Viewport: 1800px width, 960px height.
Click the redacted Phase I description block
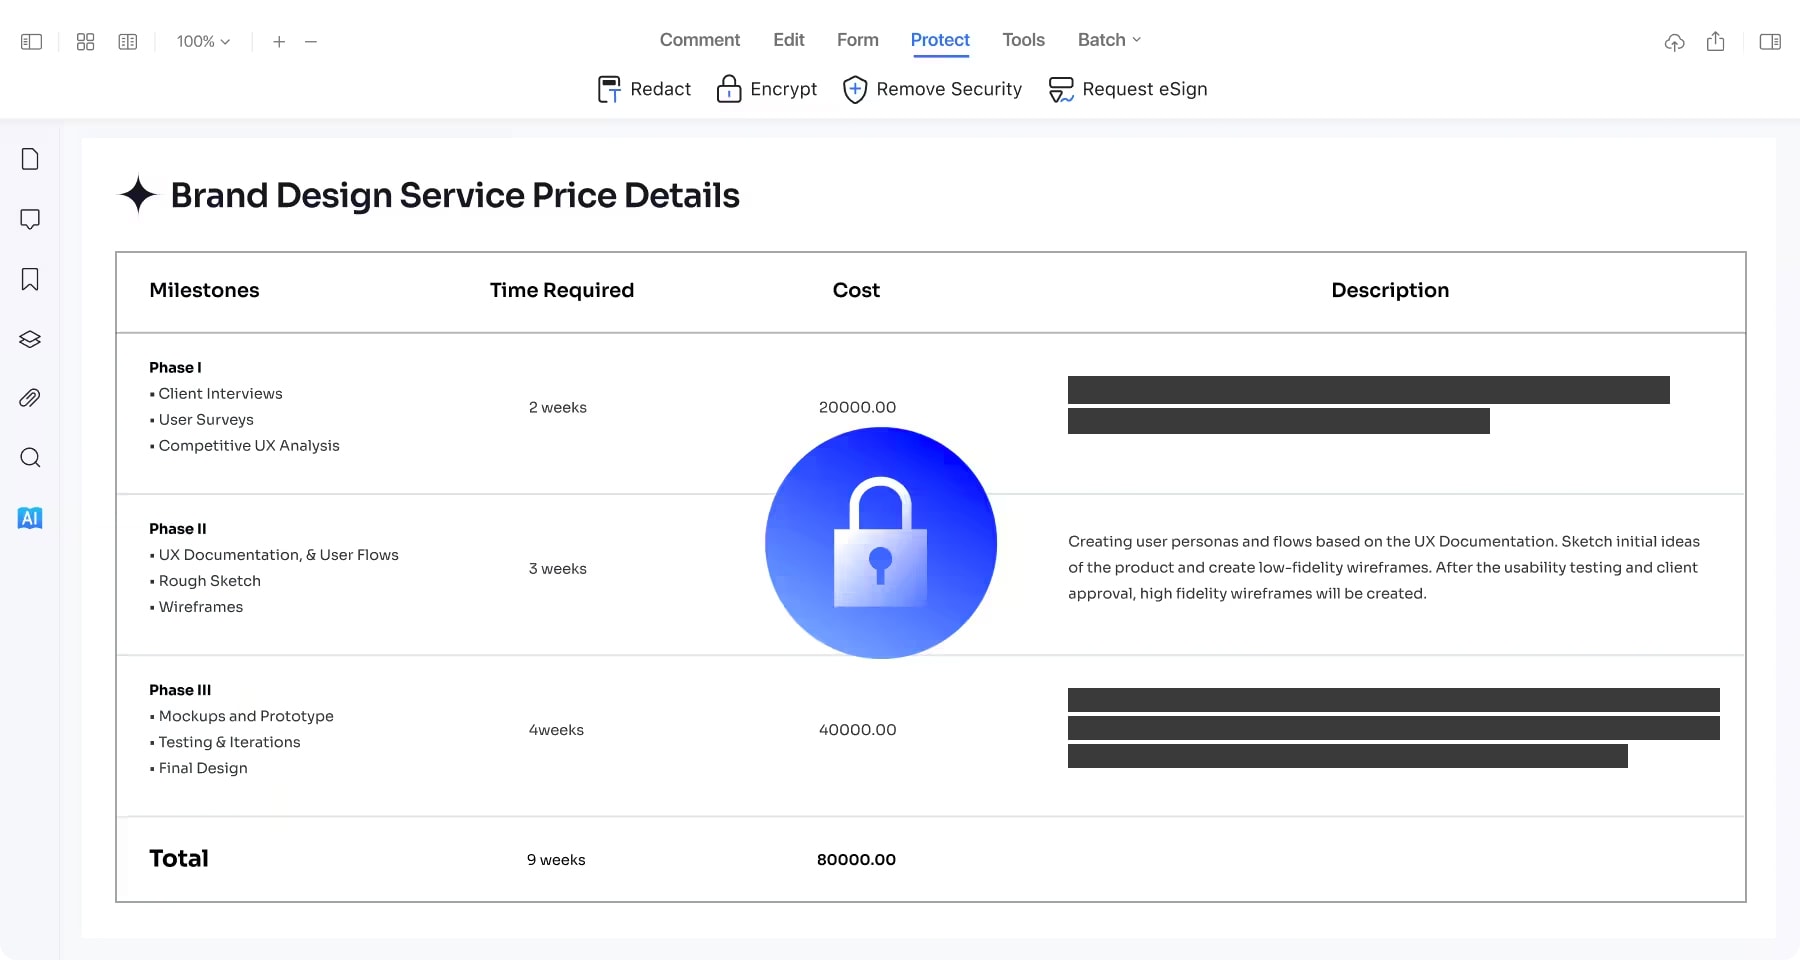coord(1368,405)
